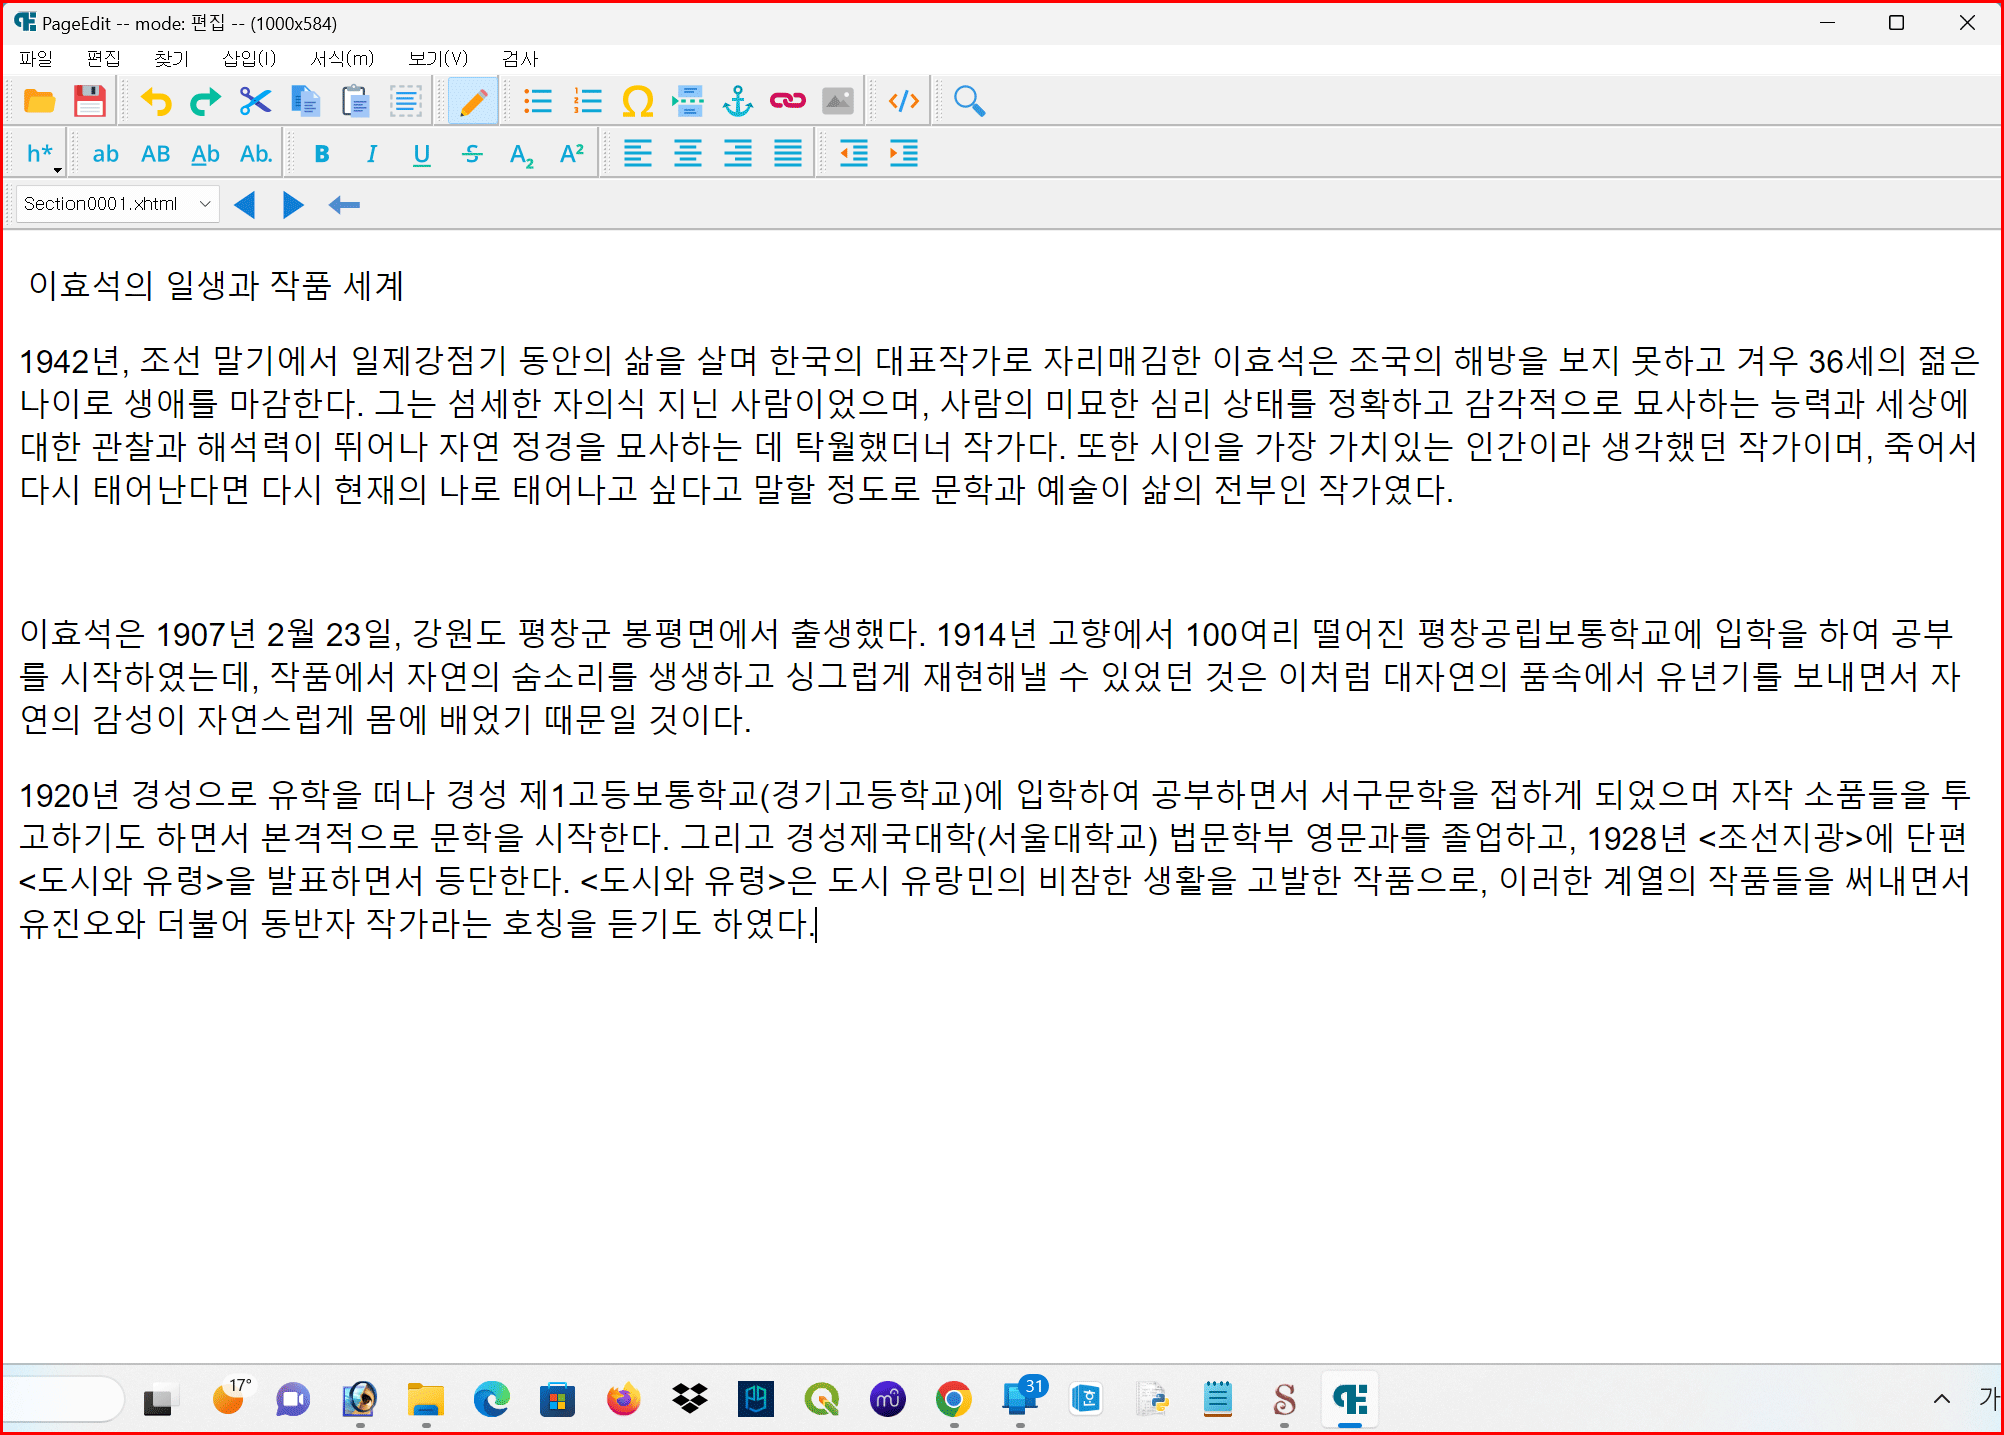Insert special character with Omega icon
This screenshot has width=2004, height=1435.
pyautogui.click(x=637, y=101)
